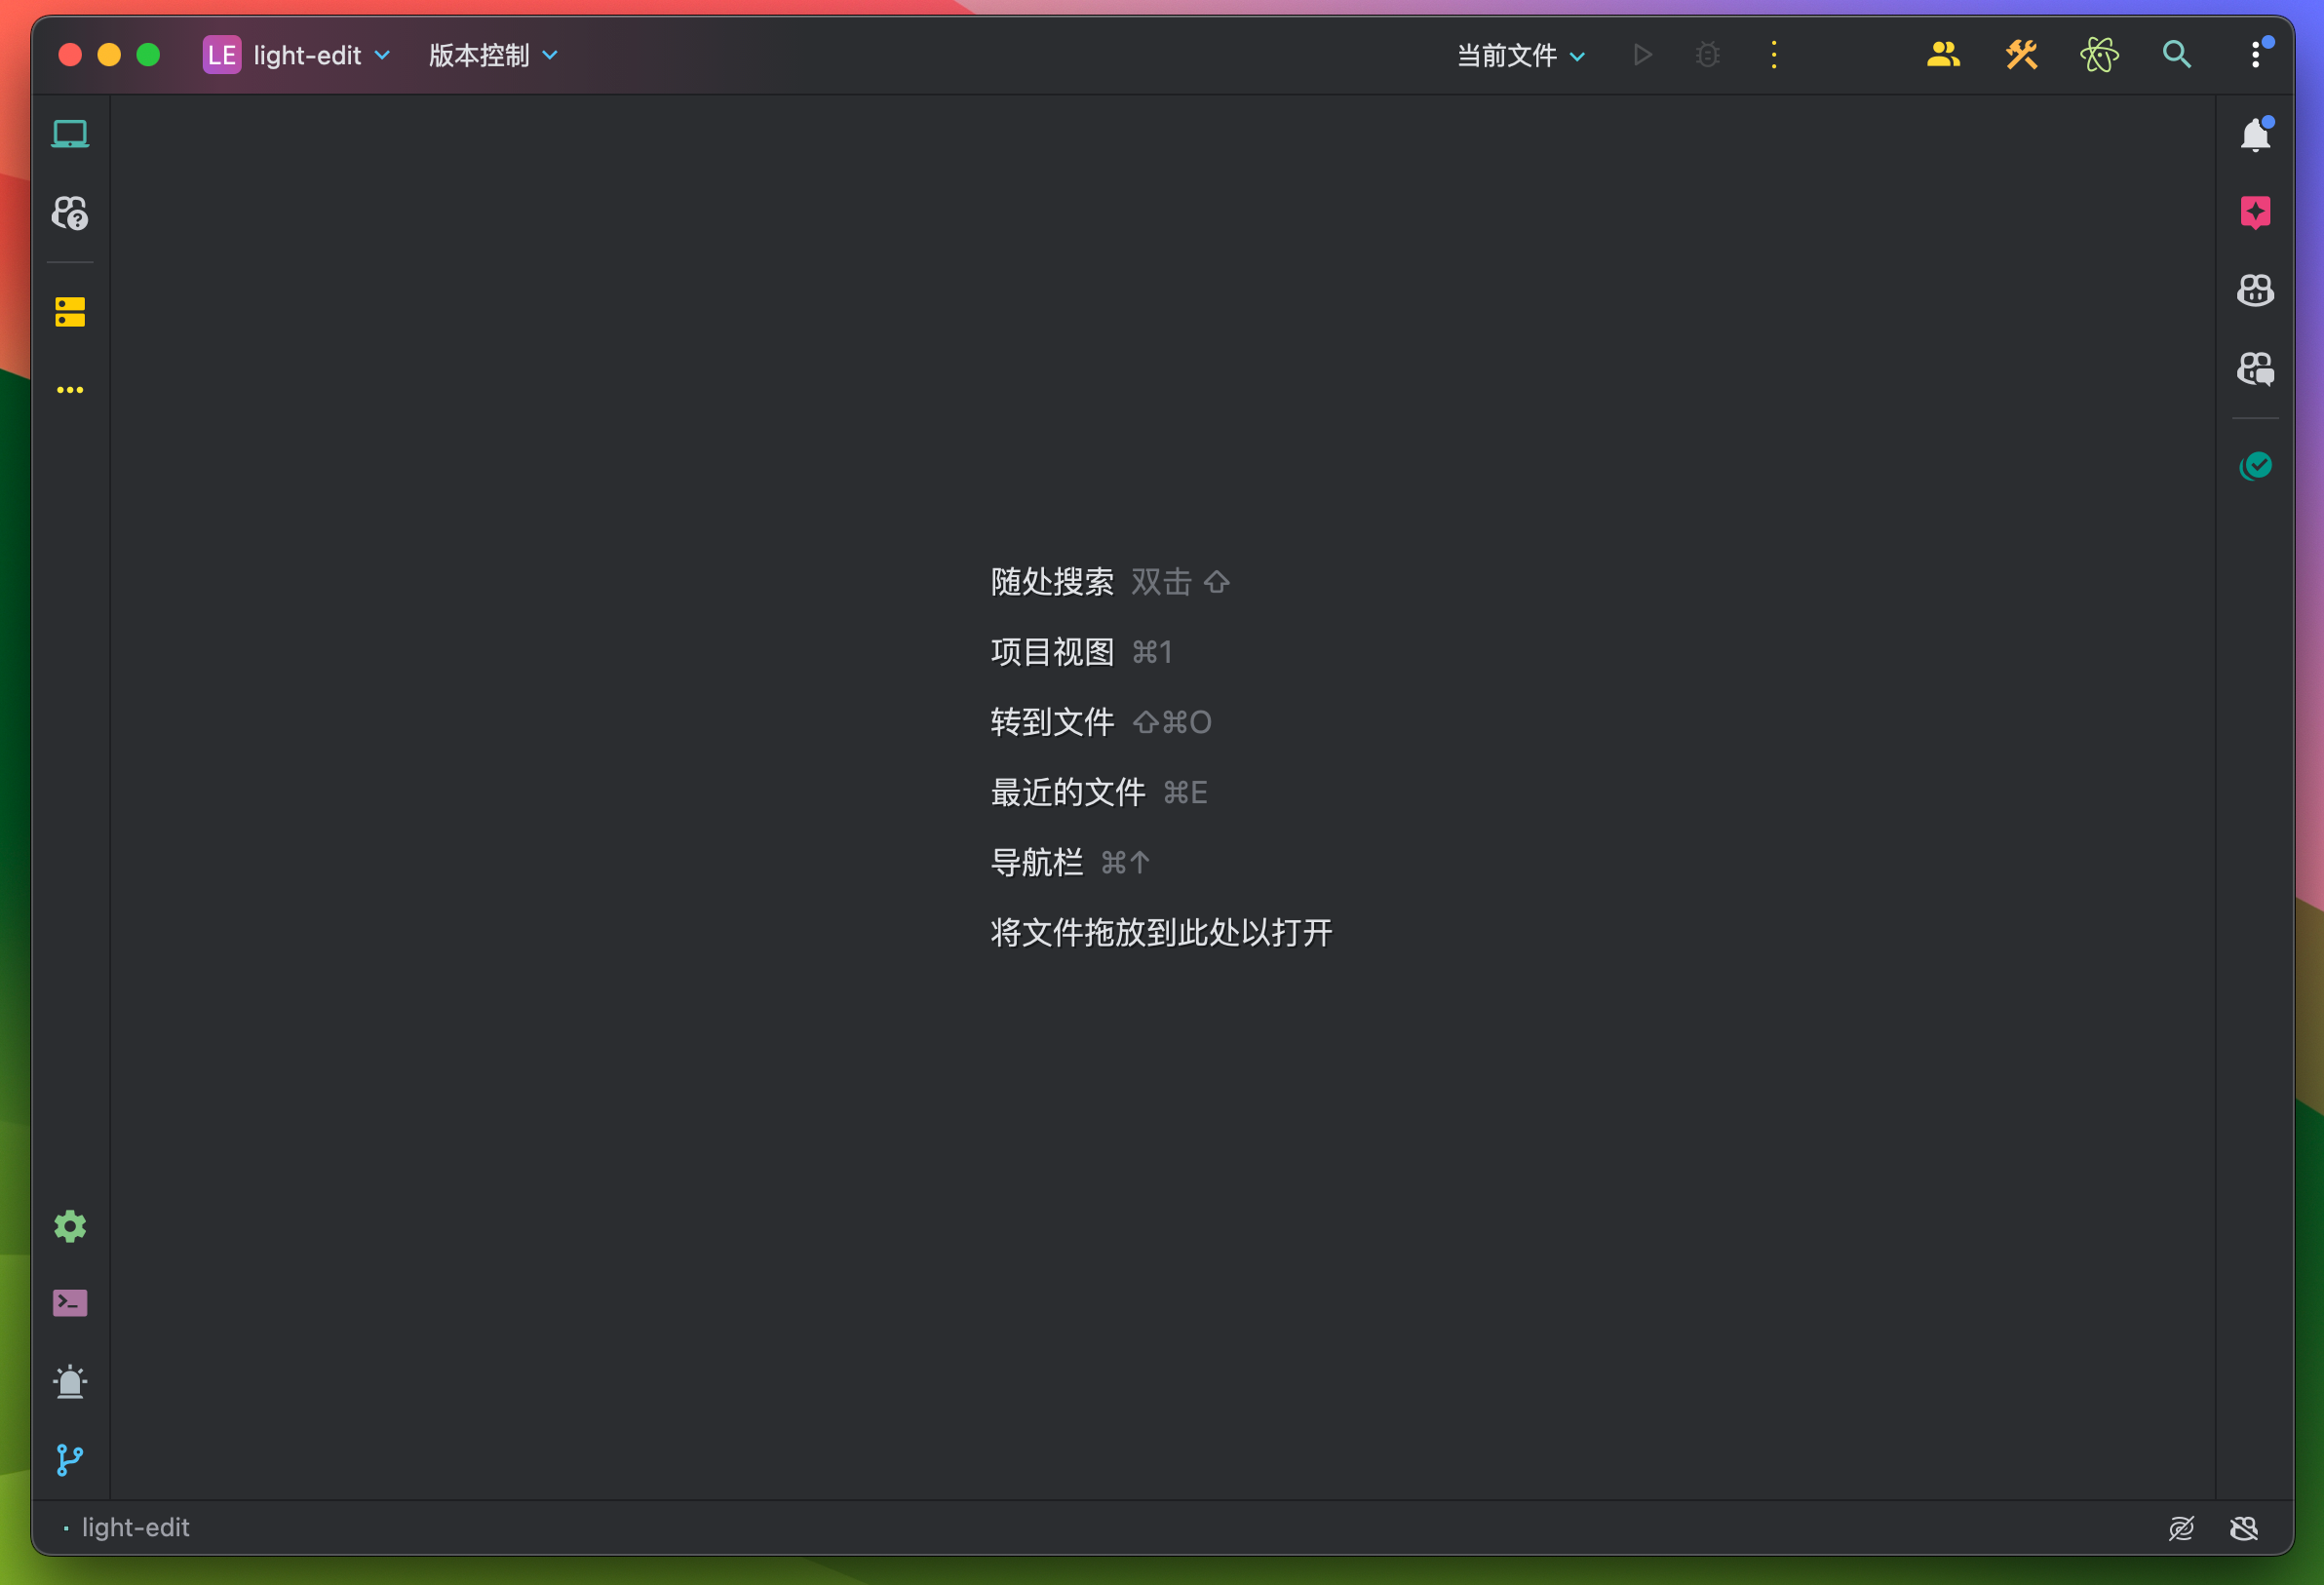Open the yellow Structure tool window icon
The image size is (2324, 1585).
pos(70,312)
